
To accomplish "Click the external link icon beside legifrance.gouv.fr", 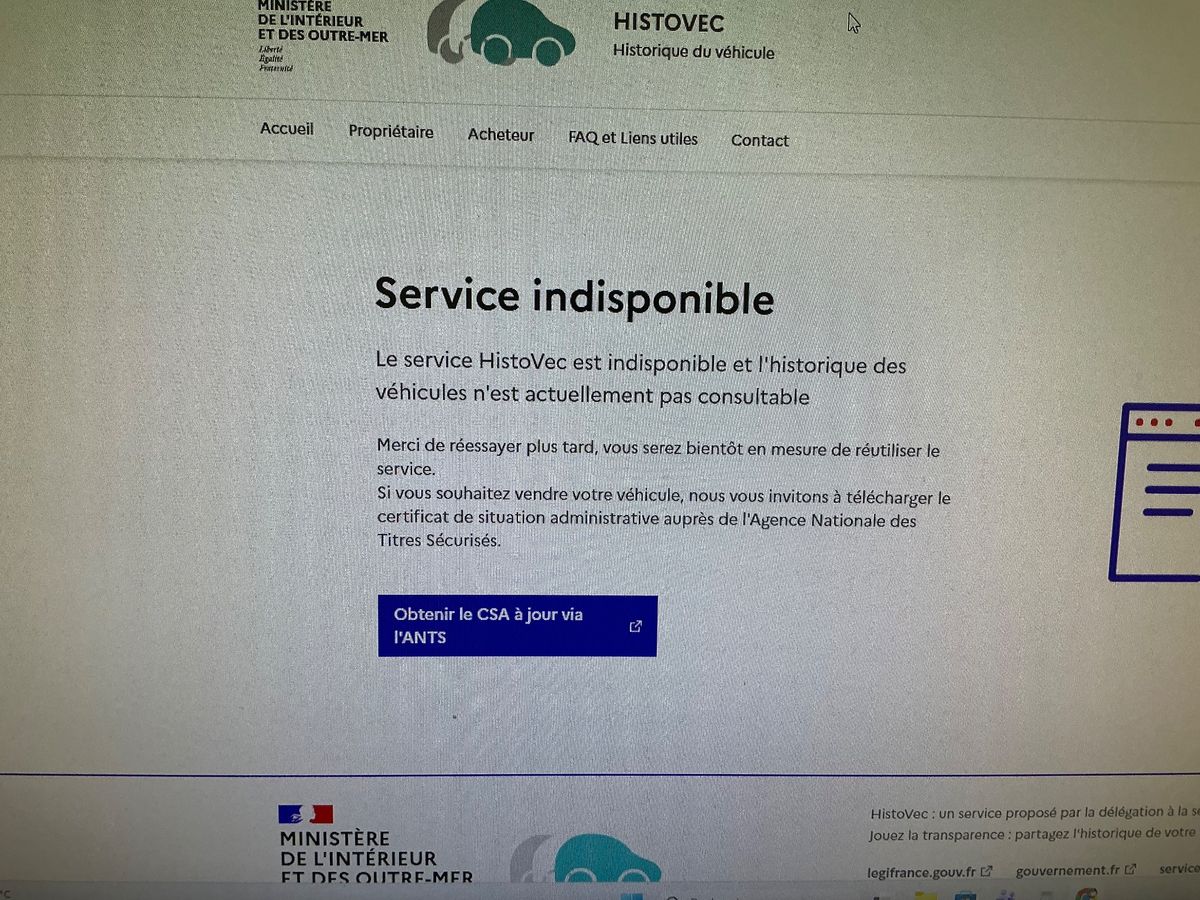I will tap(986, 872).
